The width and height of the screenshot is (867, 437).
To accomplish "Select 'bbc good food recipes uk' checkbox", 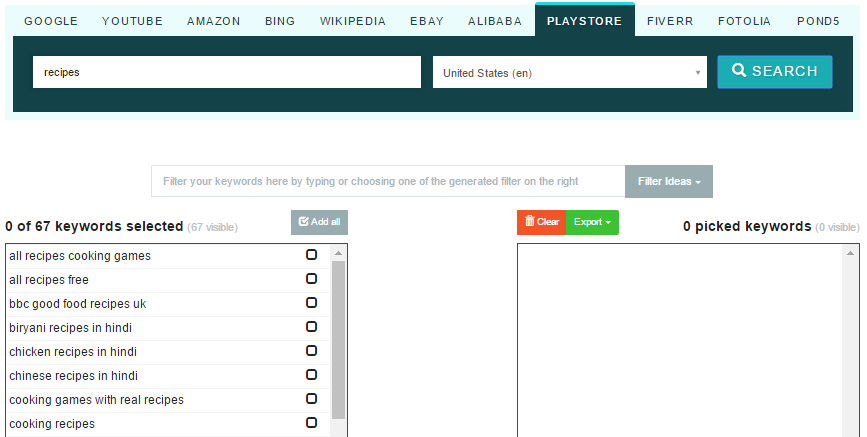I will coord(311,303).
